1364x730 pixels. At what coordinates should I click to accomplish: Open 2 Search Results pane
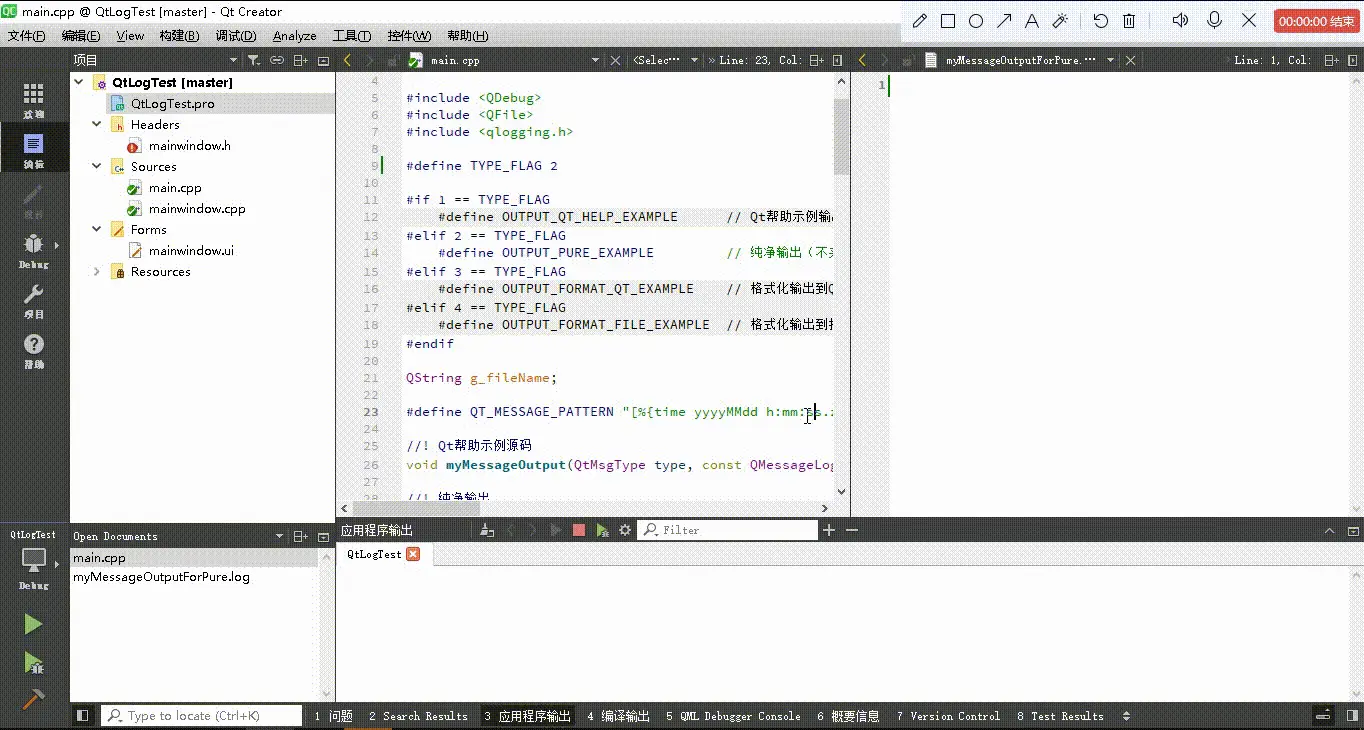[418, 716]
